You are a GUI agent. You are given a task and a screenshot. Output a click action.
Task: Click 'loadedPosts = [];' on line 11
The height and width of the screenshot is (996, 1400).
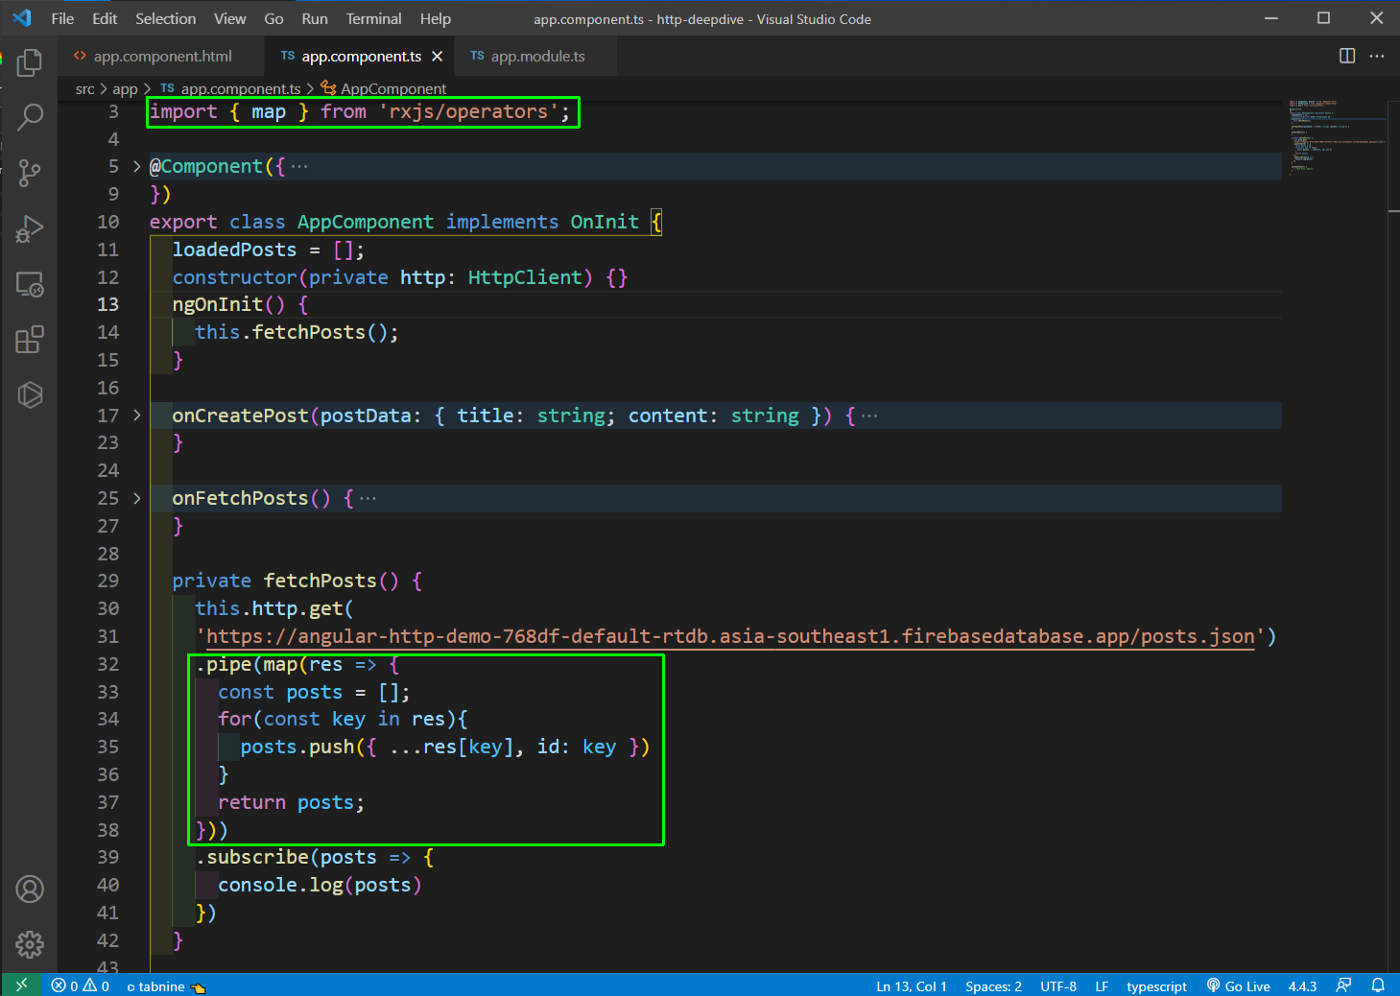pos(268,249)
